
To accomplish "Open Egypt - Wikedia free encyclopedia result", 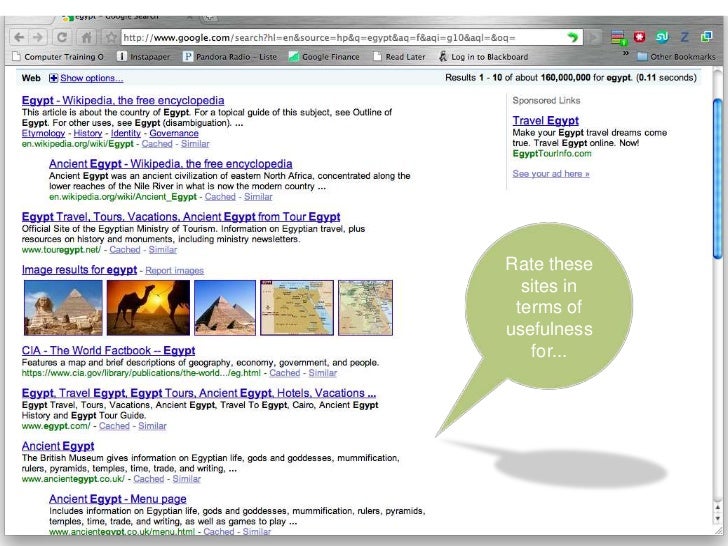I will tap(123, 100).
